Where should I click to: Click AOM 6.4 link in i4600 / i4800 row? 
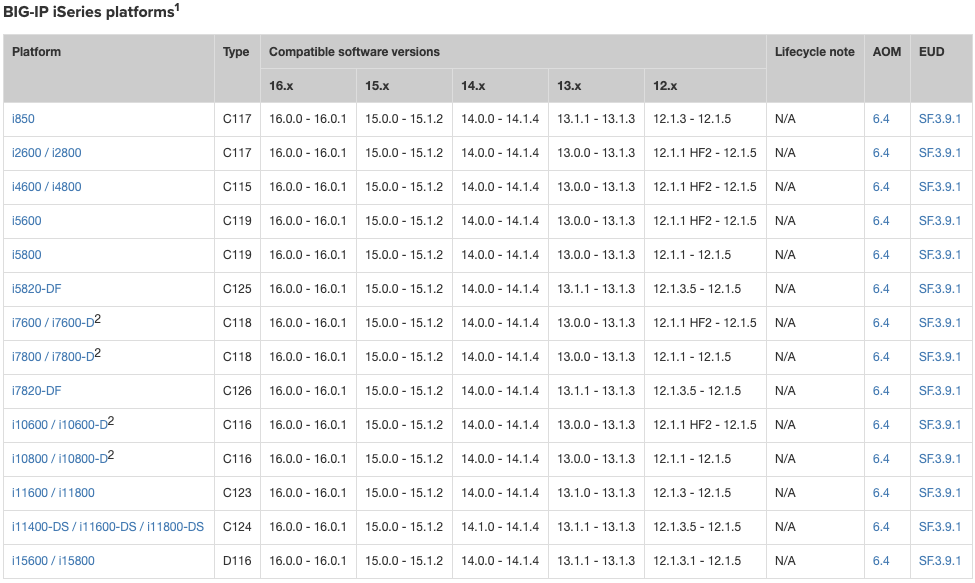click(x=881, y=186)
